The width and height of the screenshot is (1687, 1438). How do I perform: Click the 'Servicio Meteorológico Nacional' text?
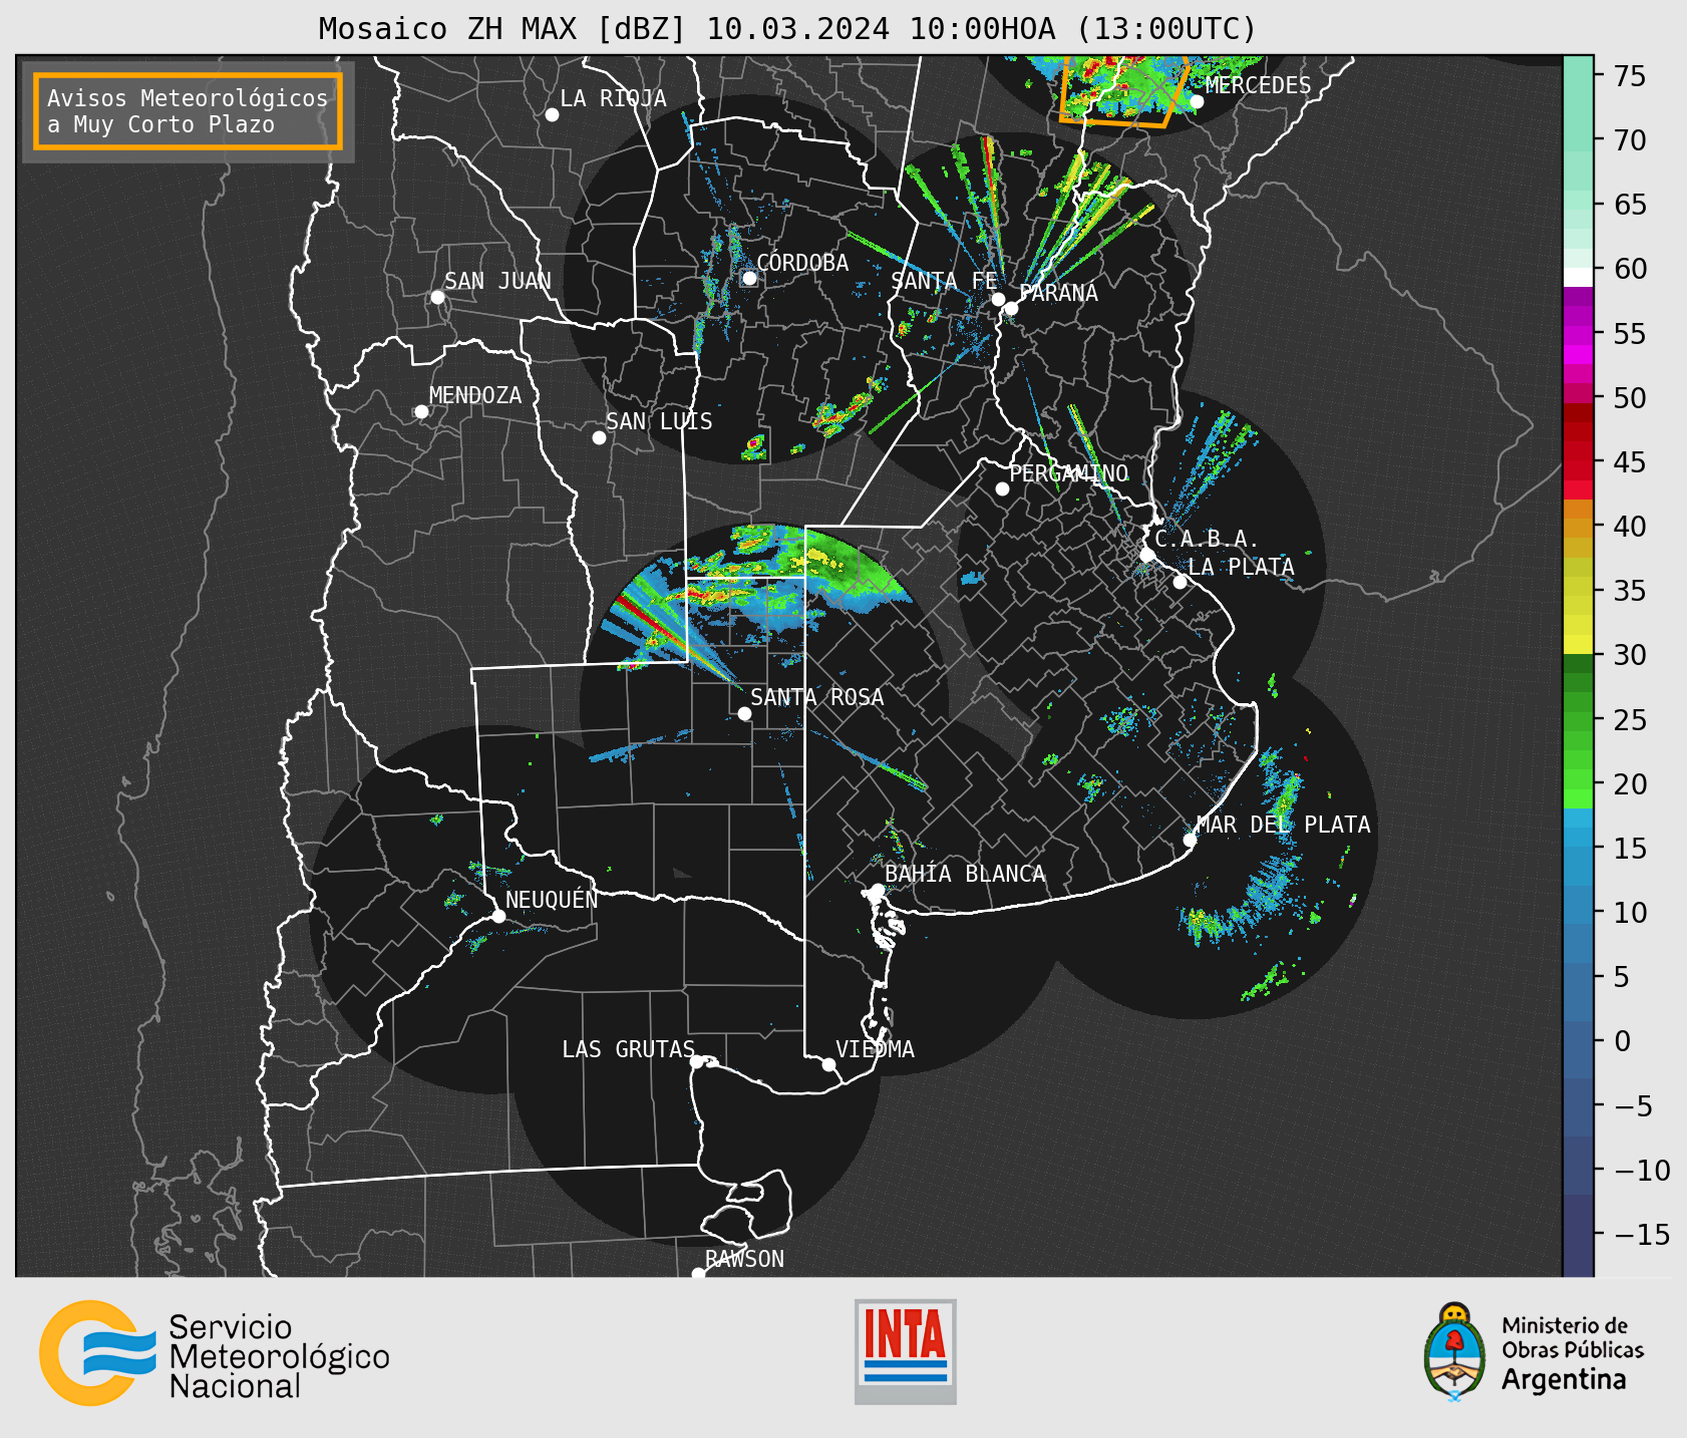point(279,1356)
